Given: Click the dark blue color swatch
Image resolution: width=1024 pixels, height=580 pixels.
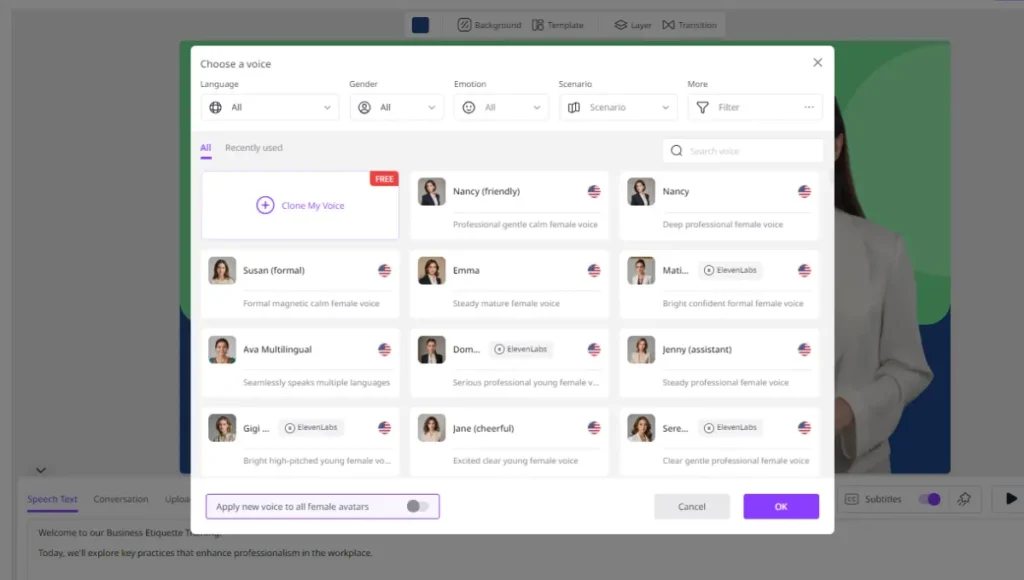Looking at the screenshot, I should click(x=420, y=25).
